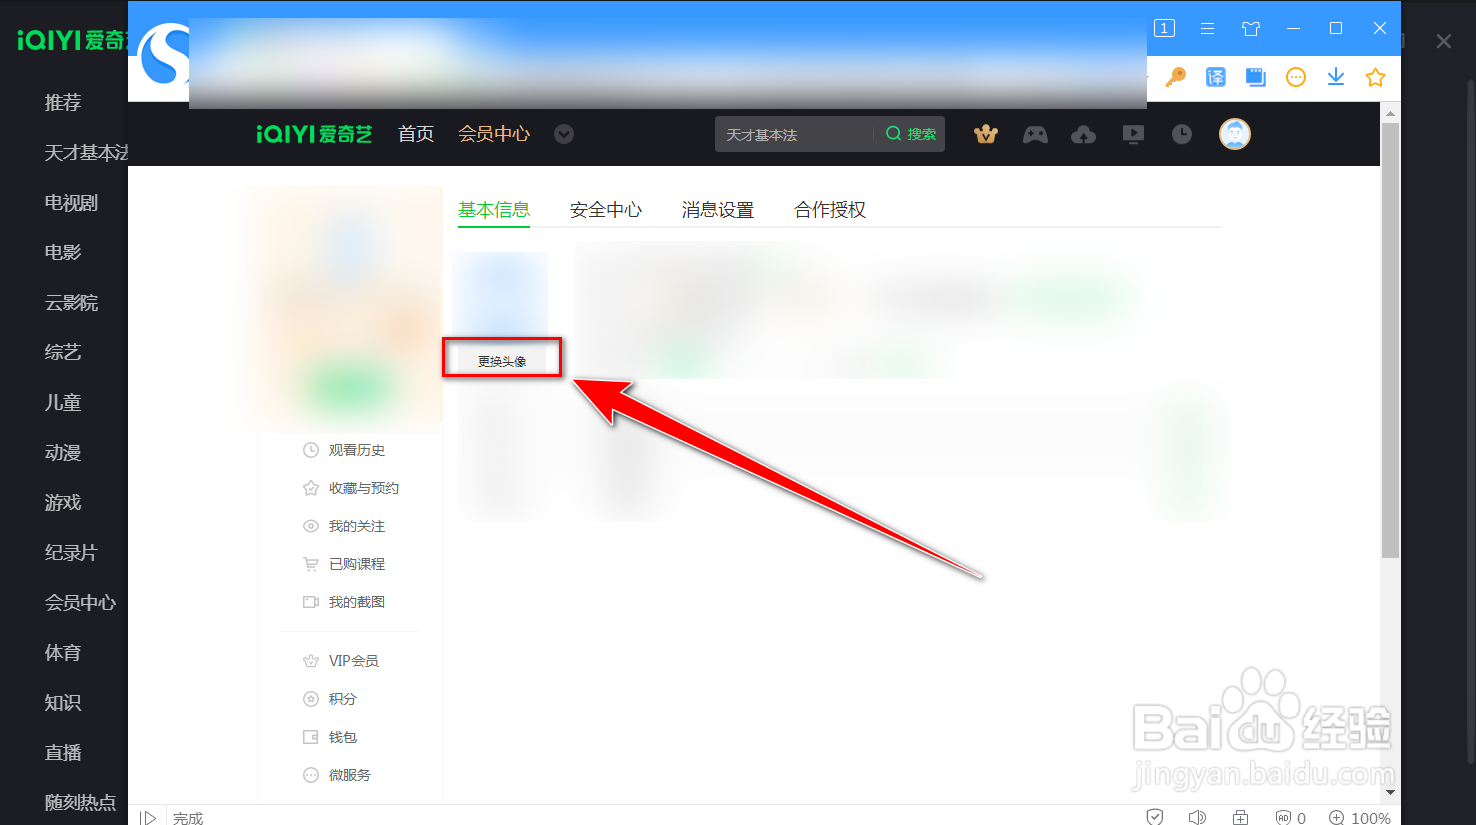Click the translate icon in browser toolbar
The height and width of the screenshot is (825, 1476).
(x=1216, y=77)
